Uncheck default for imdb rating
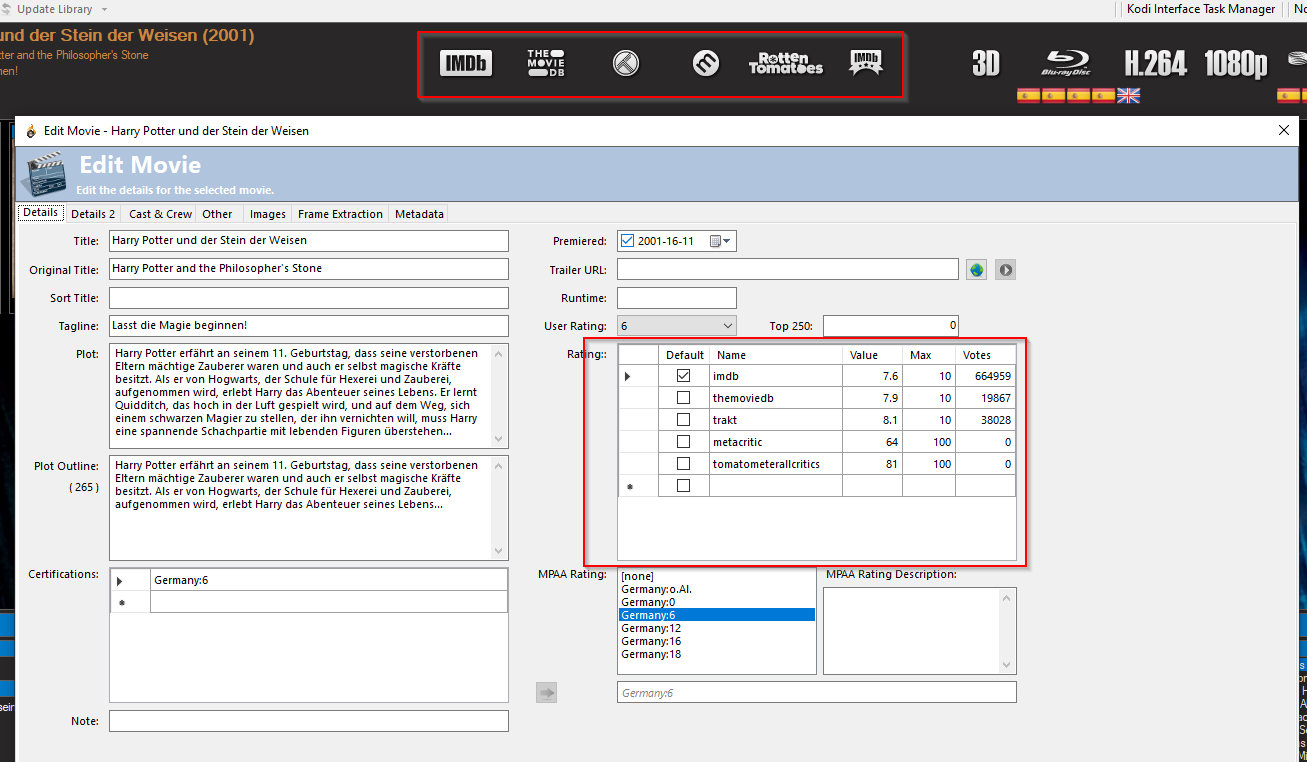The height and width of the screenshot is (762, 1307). pyautogui.click(x=683, y=376)
